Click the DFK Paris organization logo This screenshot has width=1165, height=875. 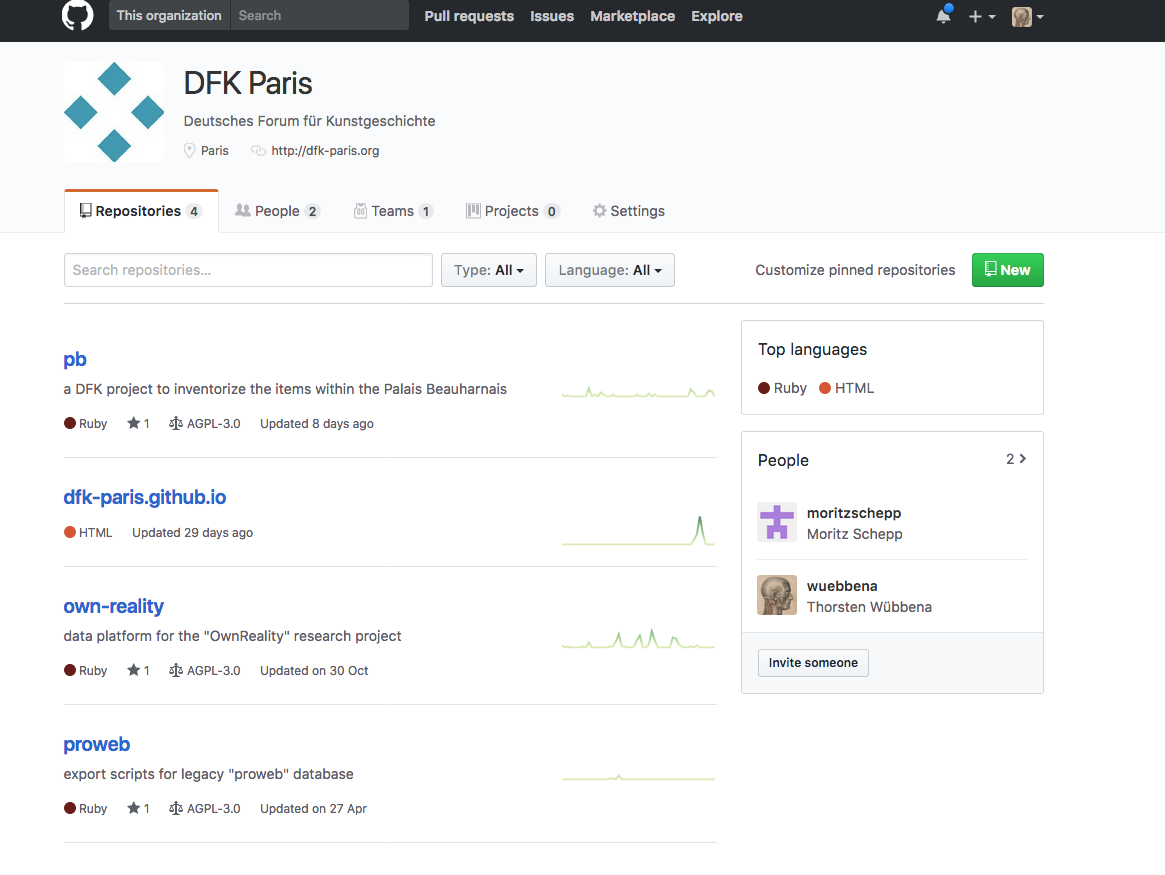(114, 112)
